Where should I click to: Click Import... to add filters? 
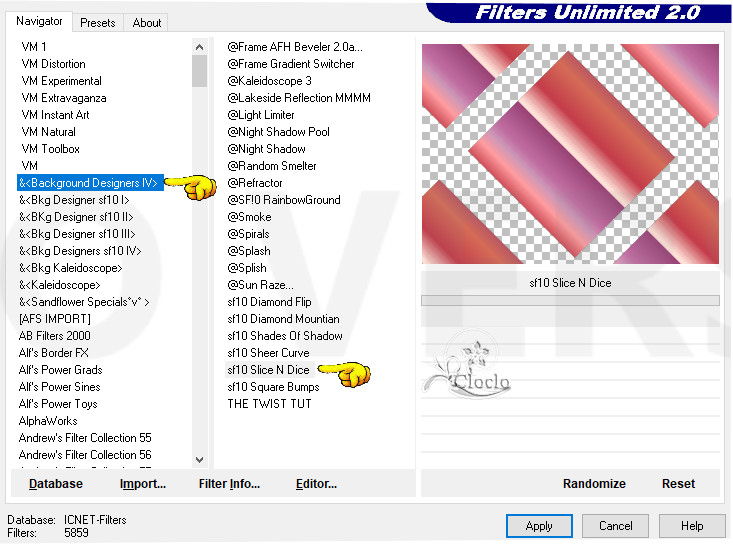[143, 484]
